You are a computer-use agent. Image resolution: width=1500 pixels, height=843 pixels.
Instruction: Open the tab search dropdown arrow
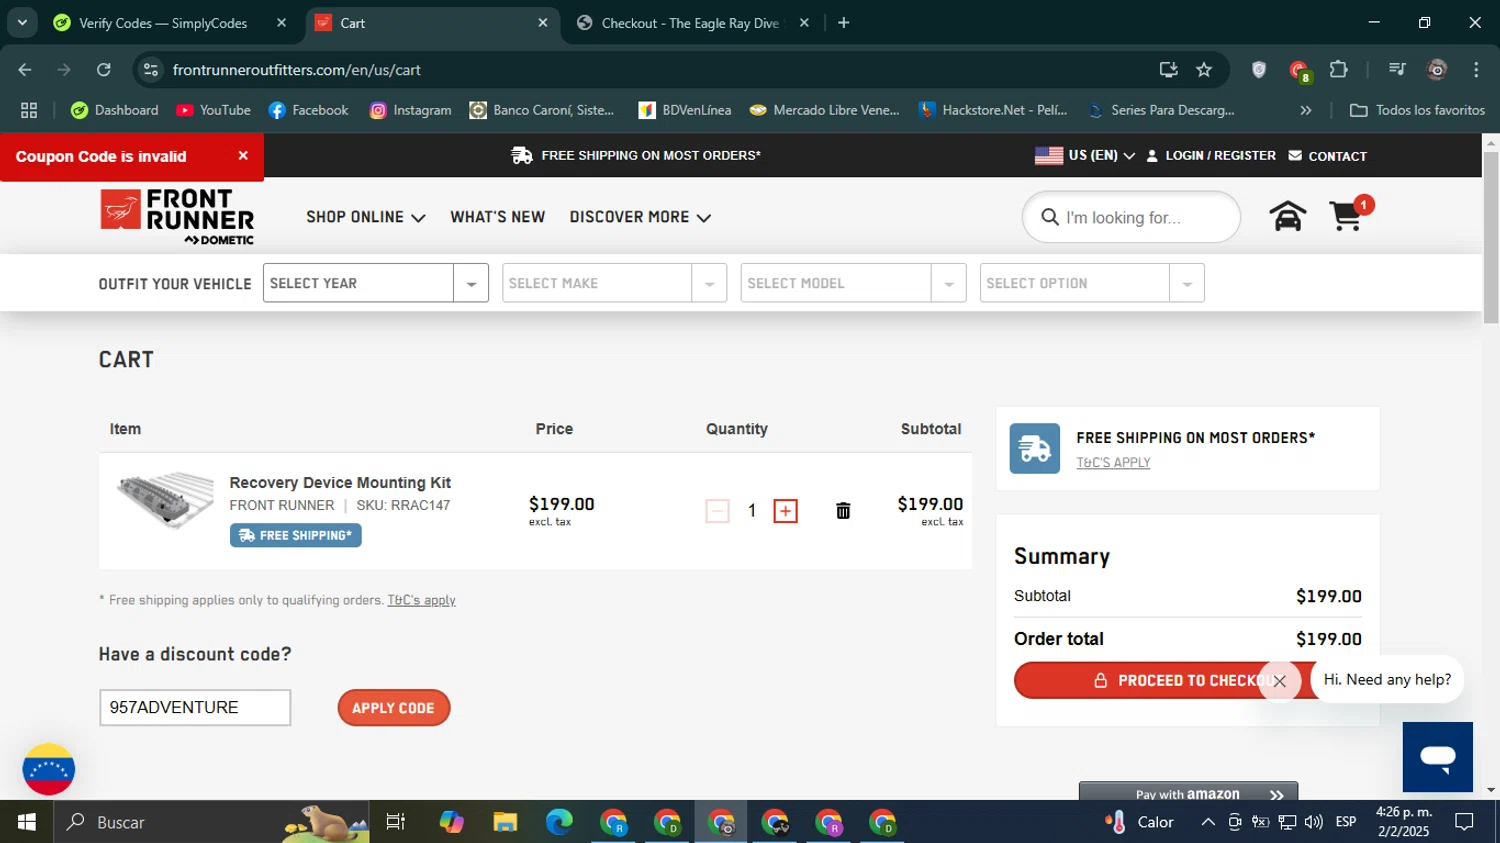[x=22, y=22]
